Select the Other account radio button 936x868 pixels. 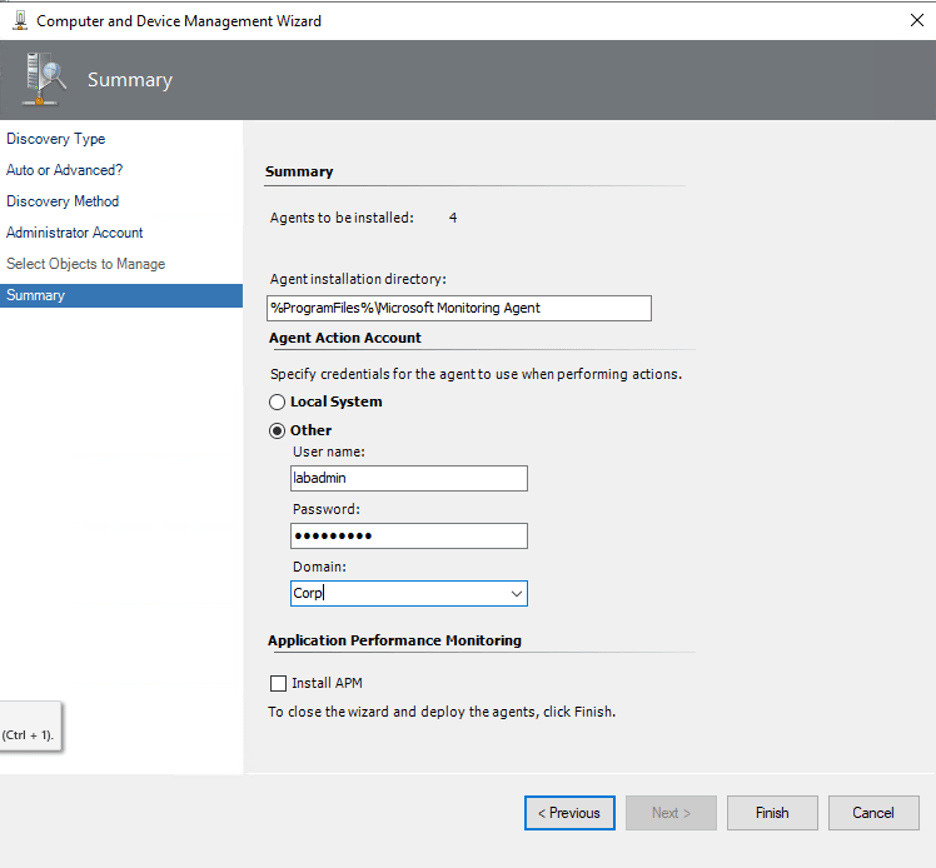278,431
